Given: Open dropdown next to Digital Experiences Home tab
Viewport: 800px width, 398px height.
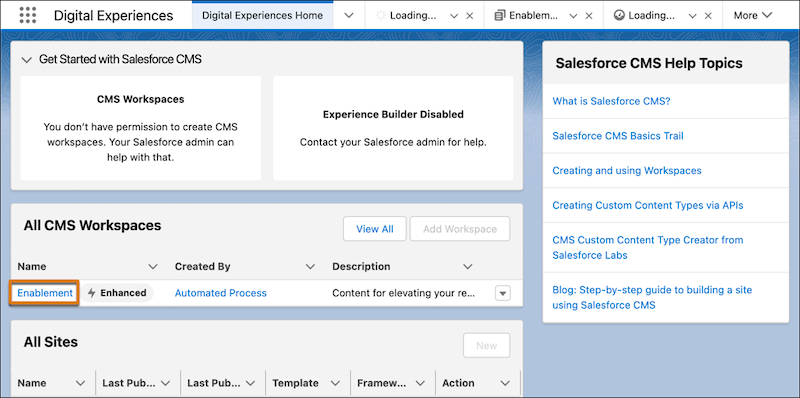Looking at the screenshot, I should click(349, 15).
